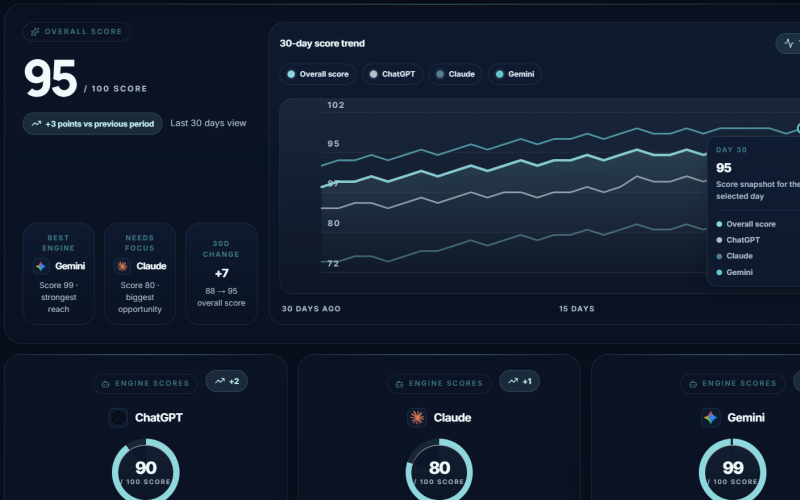Viewport: 800px width, 500px height.
Task: Click the Claude logo in Needs Focus card
Action: tap(122, 266)
